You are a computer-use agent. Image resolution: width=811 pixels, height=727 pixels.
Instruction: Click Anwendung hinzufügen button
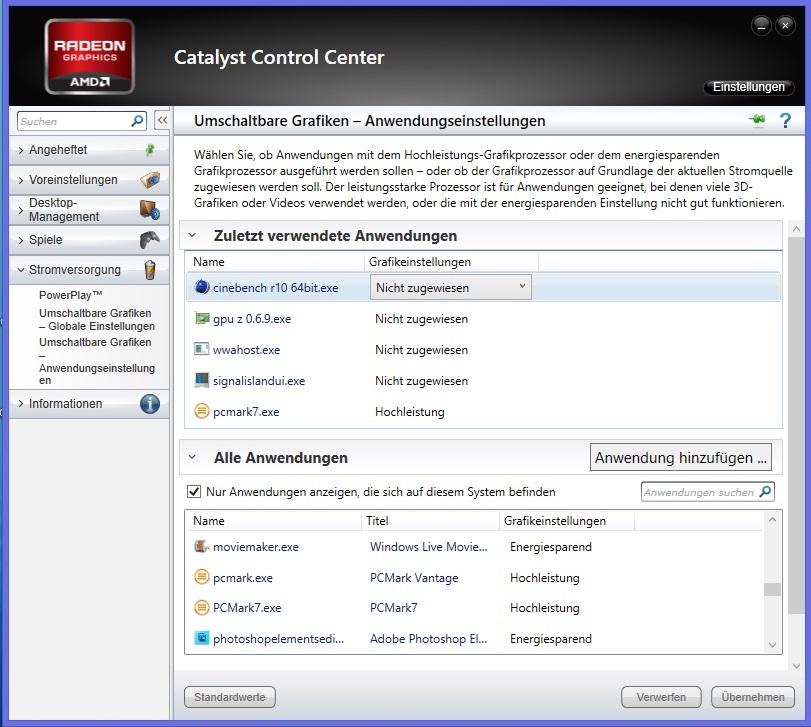tap(681, 457)
